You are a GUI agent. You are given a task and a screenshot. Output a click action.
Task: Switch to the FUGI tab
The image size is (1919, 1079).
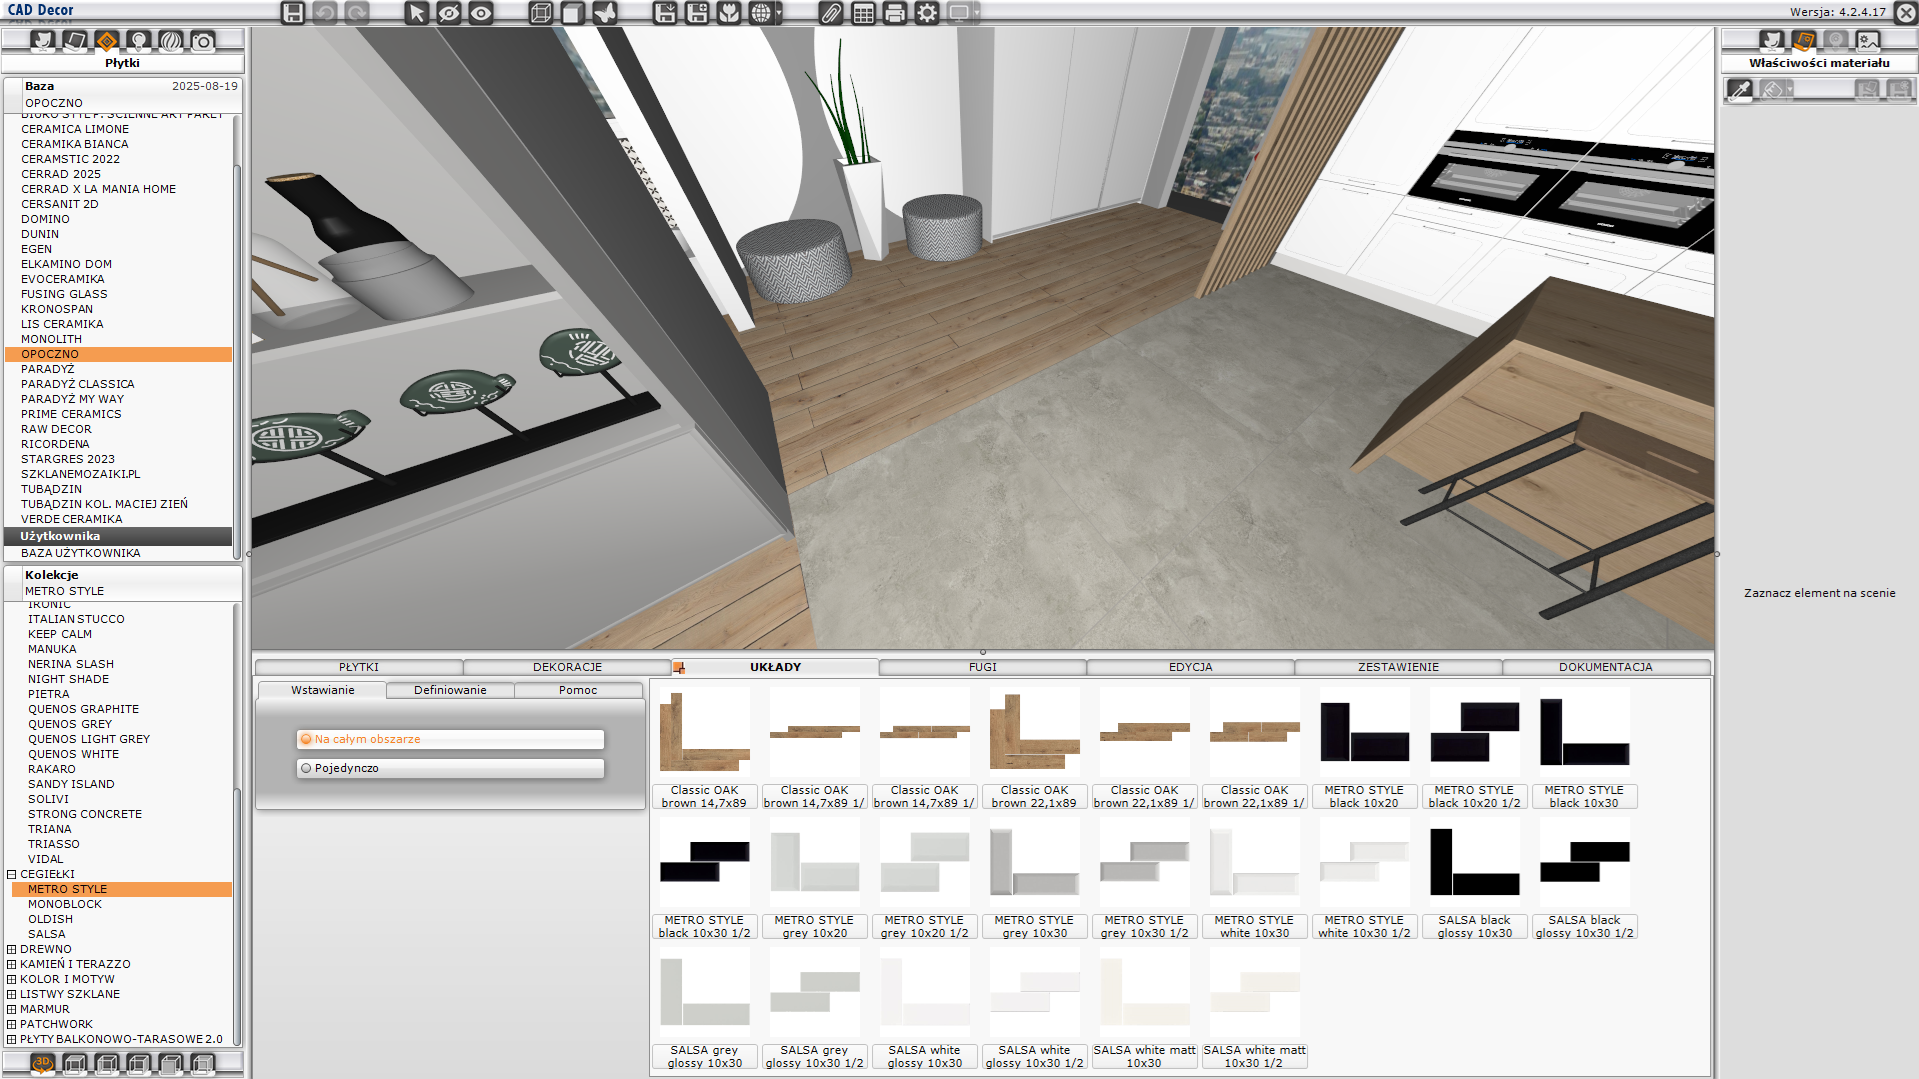point(982,667)
